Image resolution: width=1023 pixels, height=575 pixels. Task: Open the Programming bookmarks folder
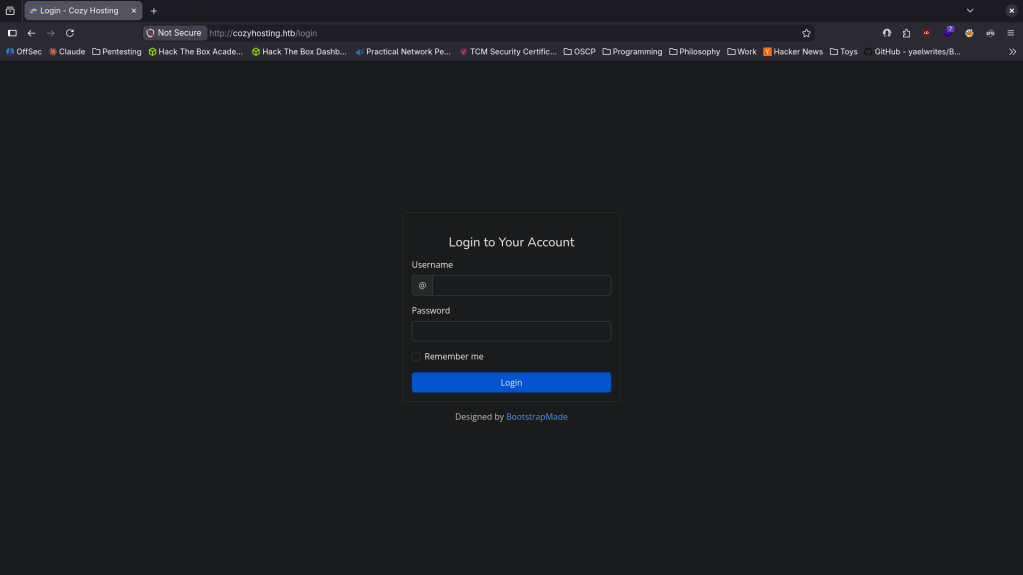pos(632,52)
